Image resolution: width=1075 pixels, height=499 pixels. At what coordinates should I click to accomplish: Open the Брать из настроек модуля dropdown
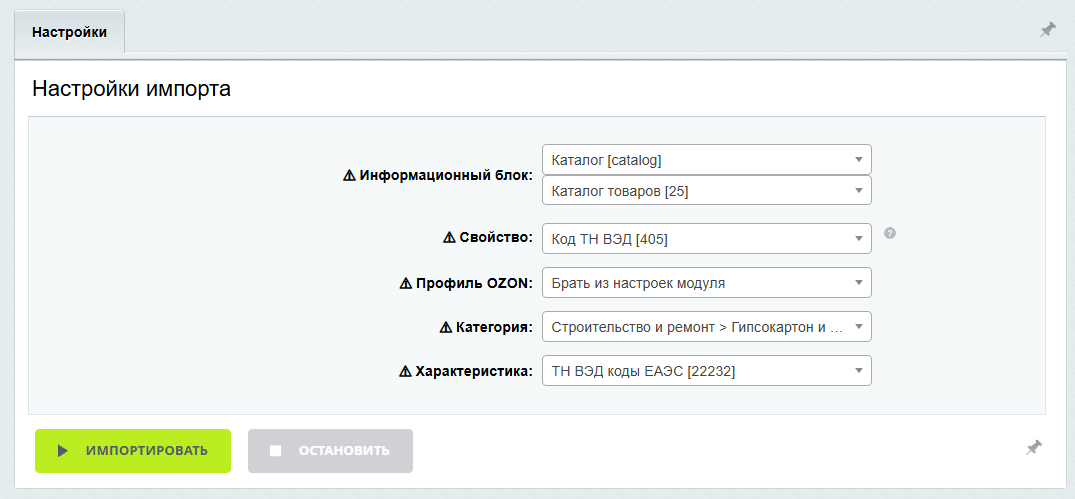coord(707,282)
